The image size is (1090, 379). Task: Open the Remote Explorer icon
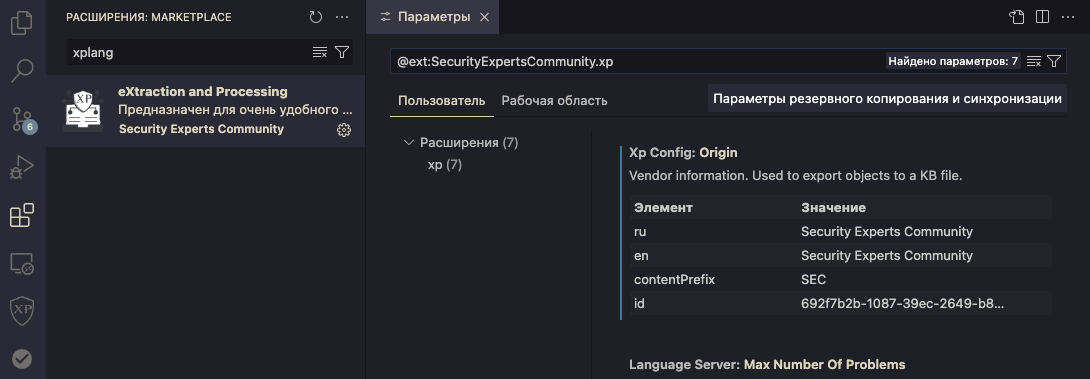coord(22,263)
